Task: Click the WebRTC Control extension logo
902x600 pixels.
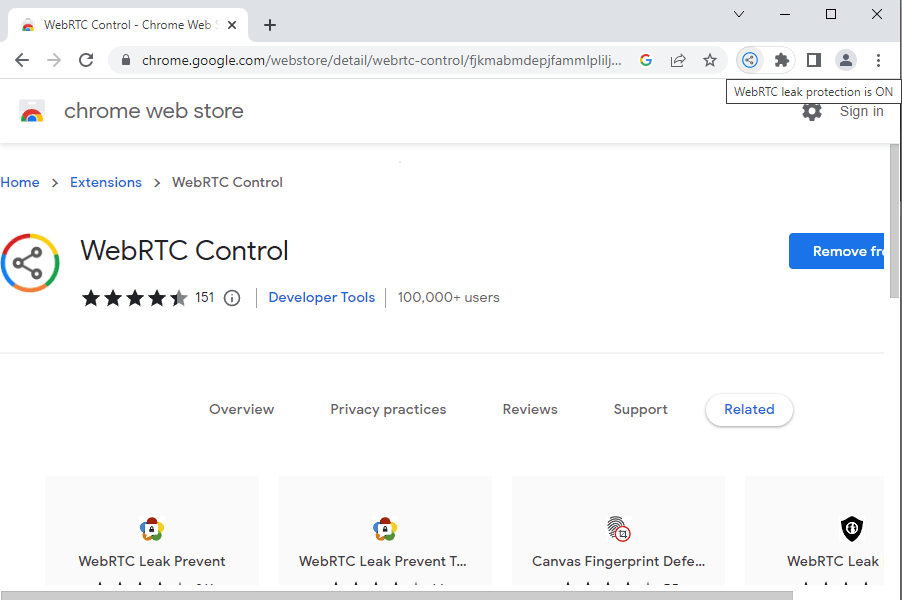Action: [30, 263]
